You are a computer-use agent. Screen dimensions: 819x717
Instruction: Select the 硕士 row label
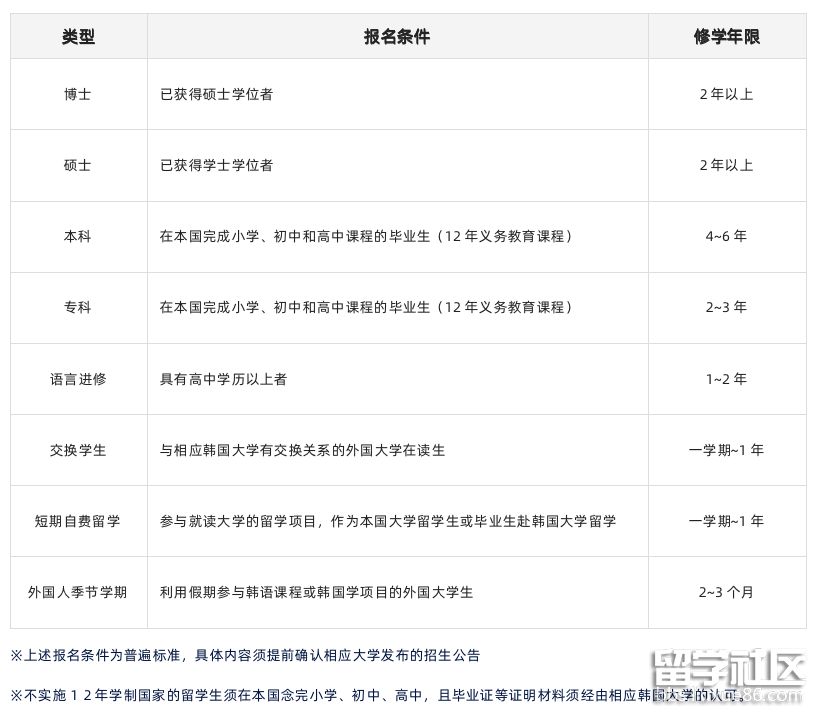click(78, 165)
